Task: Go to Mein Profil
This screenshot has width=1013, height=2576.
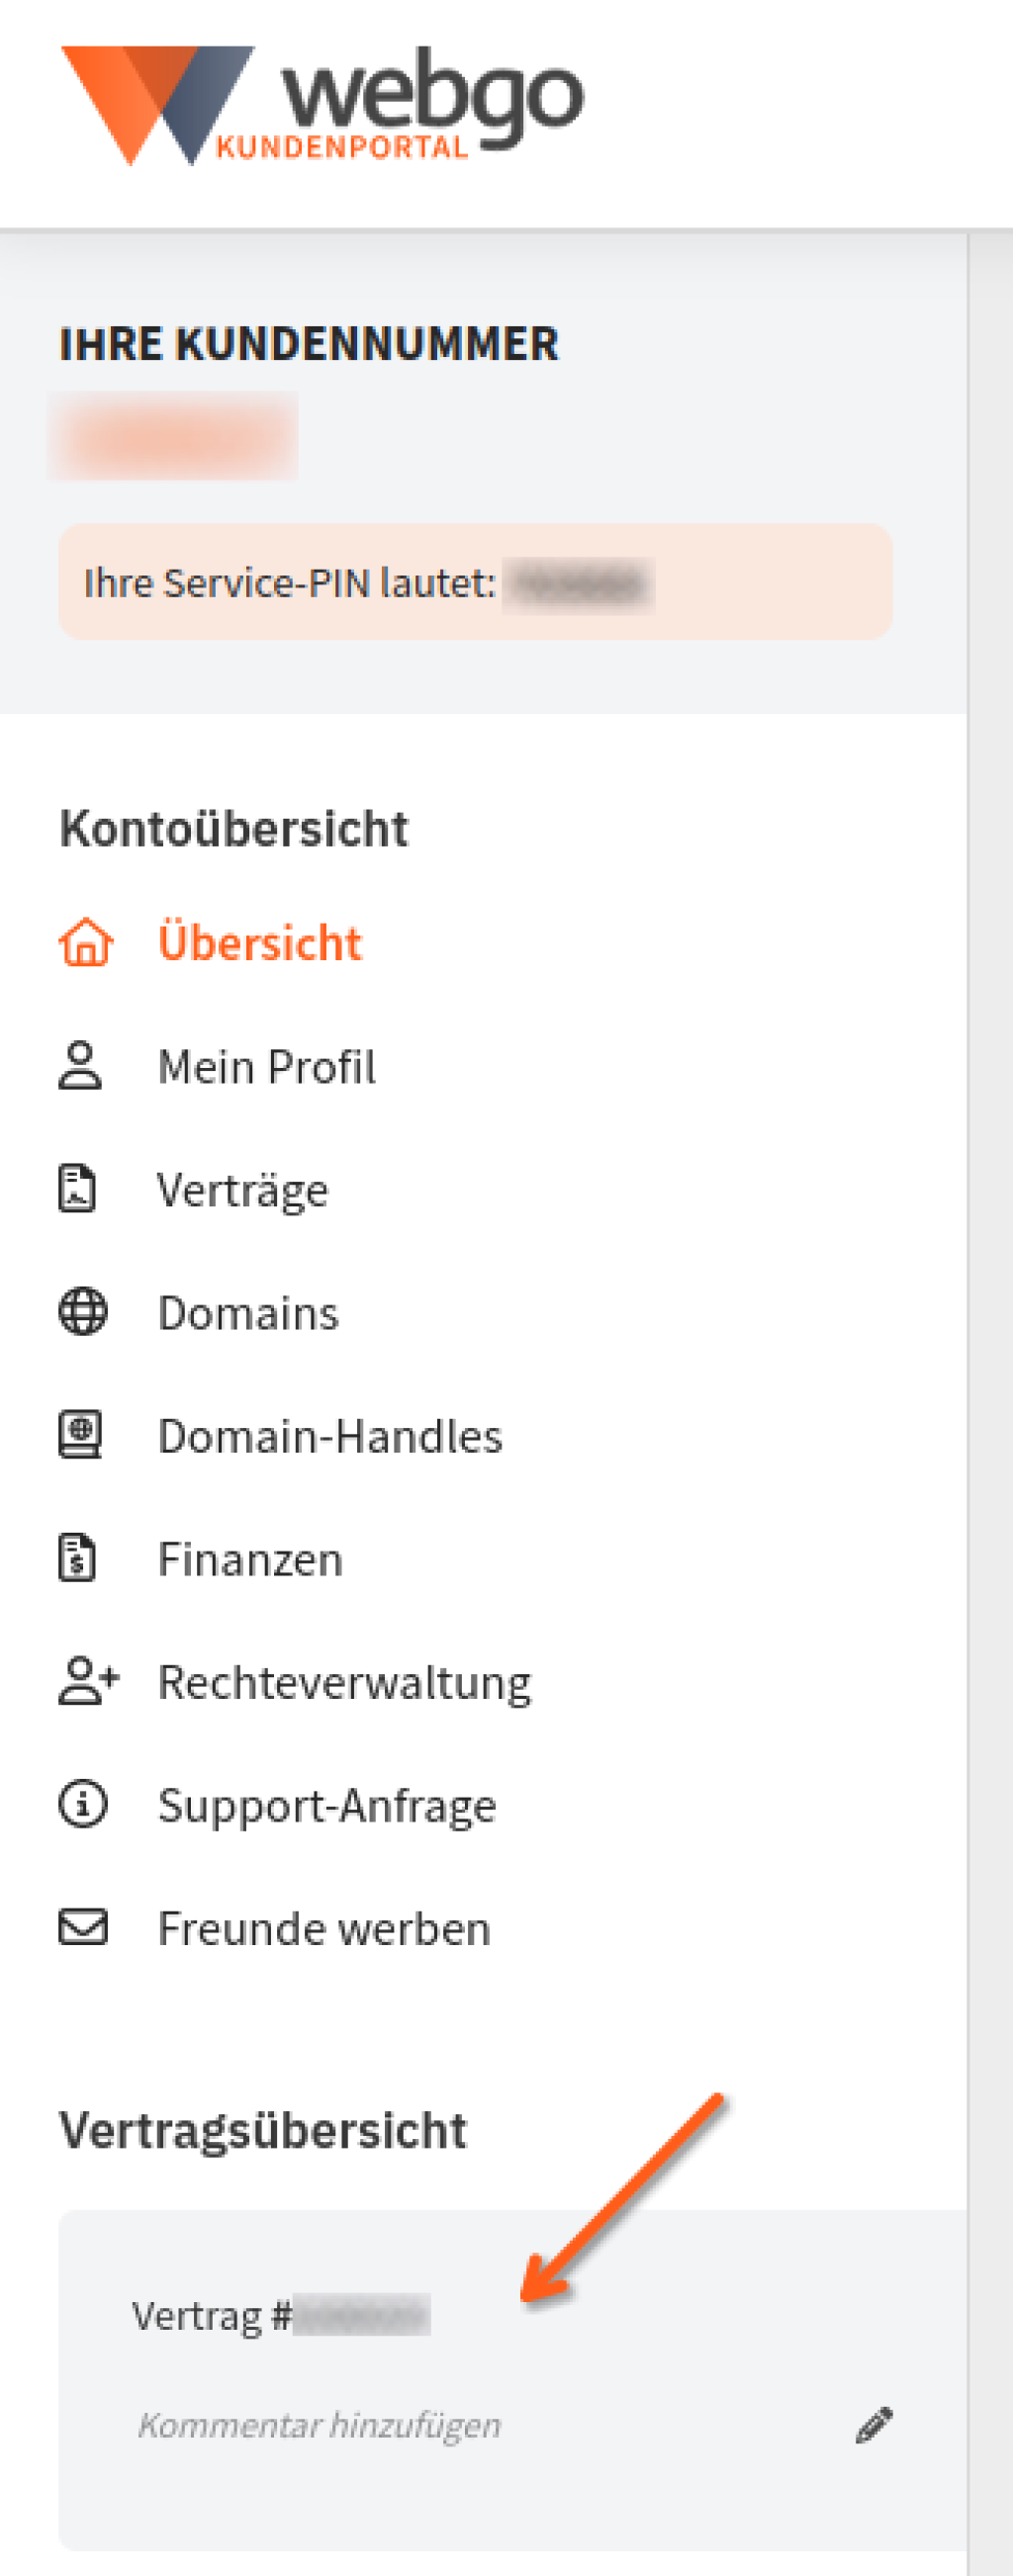Action: pos(267,1066)
